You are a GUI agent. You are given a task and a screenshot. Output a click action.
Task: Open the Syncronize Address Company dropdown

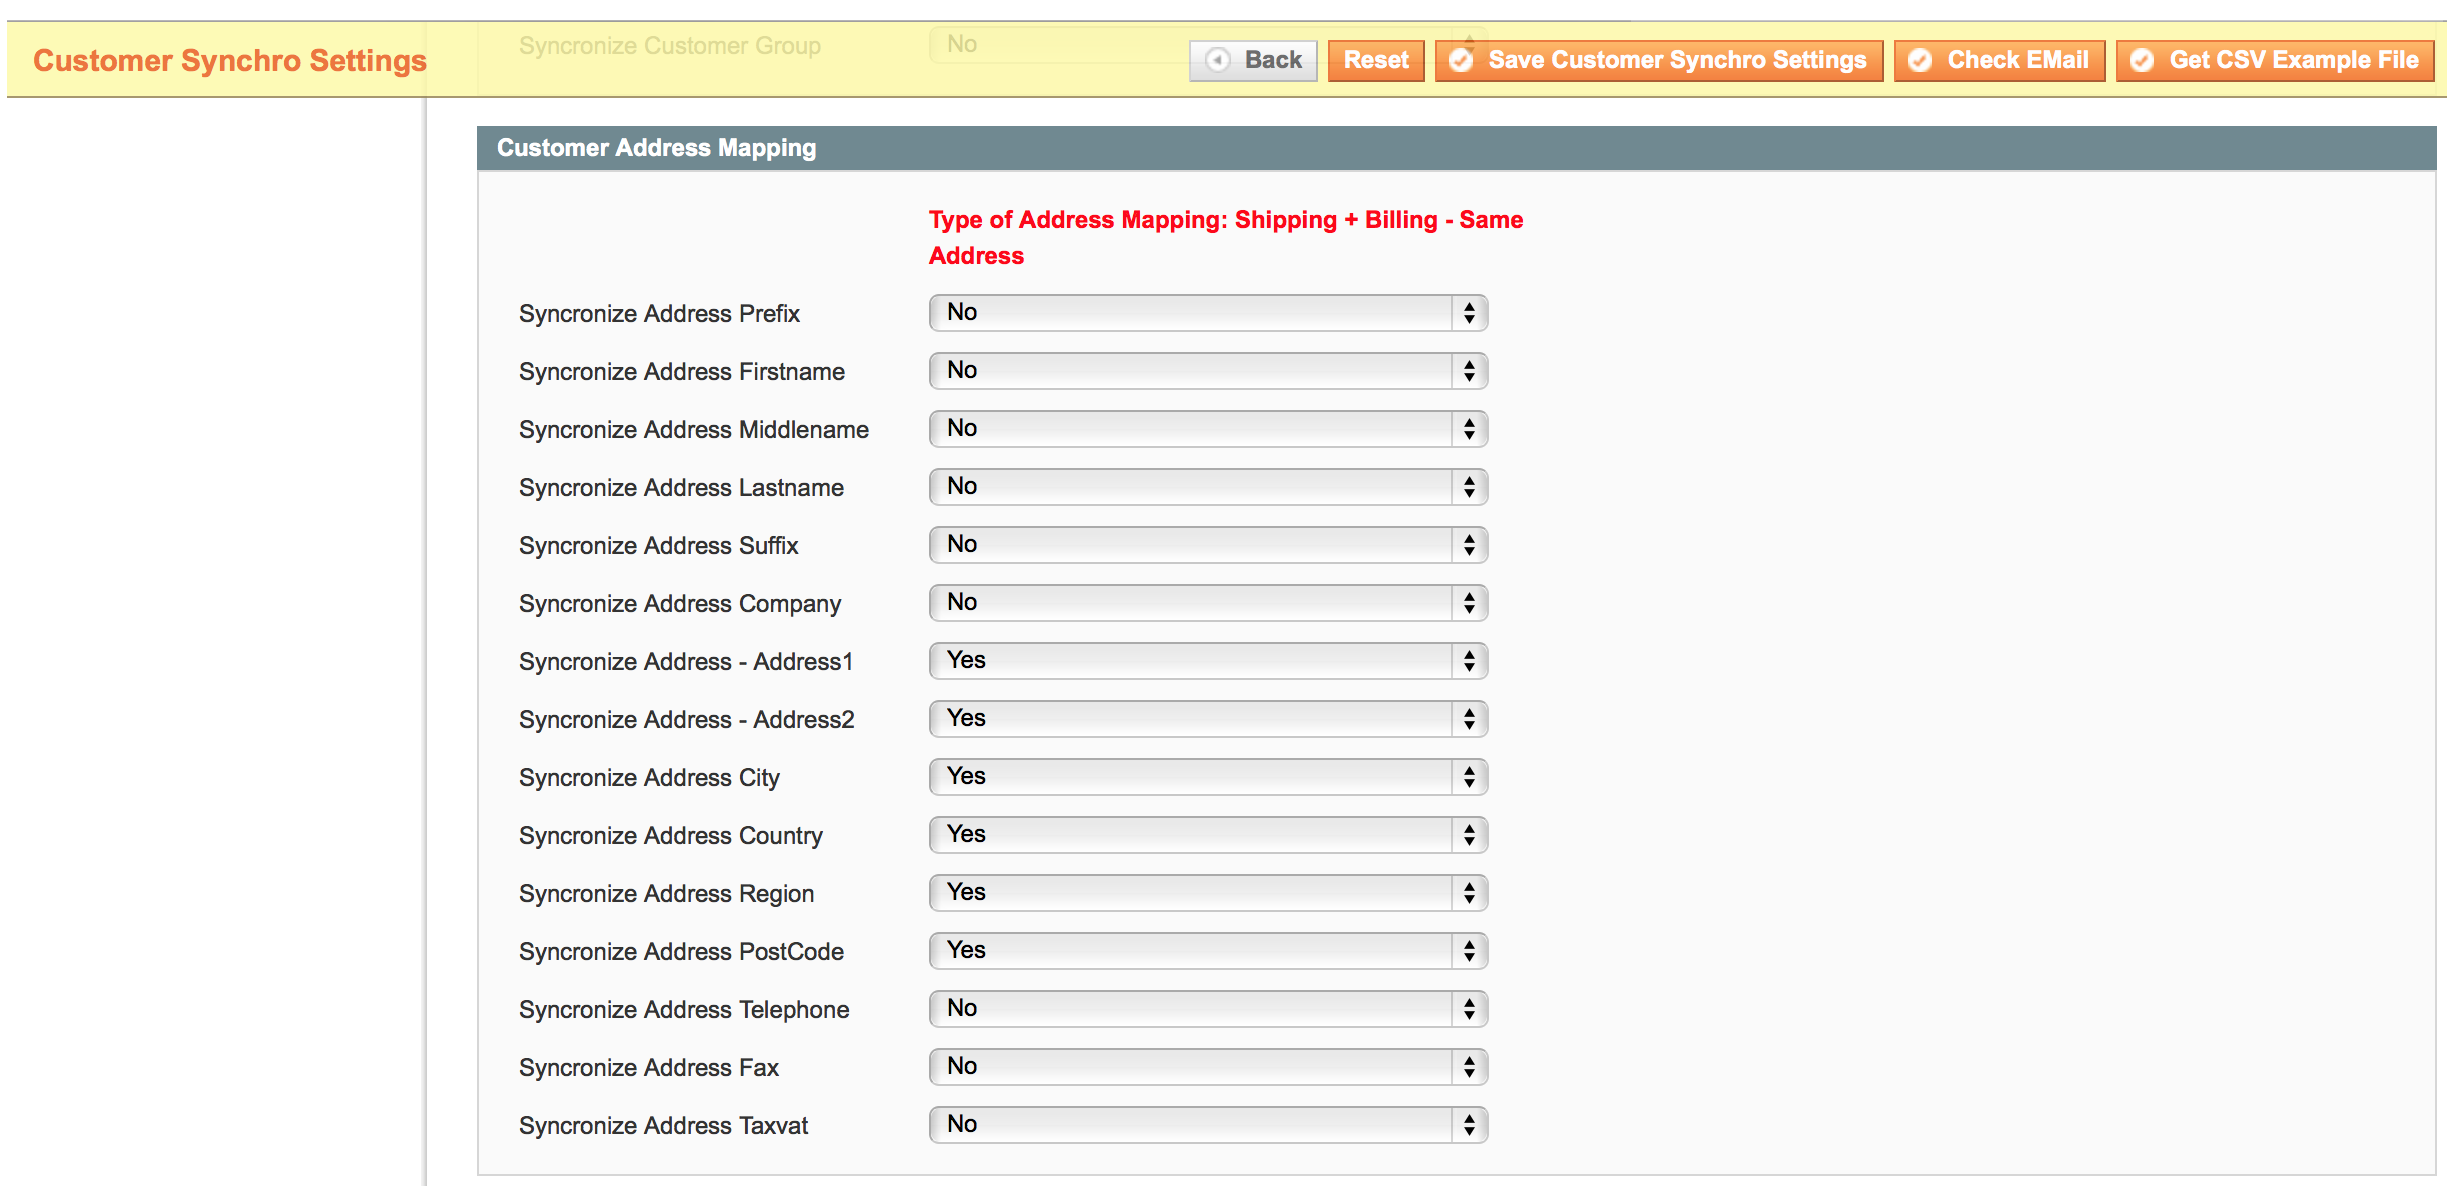click(x=1208, y=603)
